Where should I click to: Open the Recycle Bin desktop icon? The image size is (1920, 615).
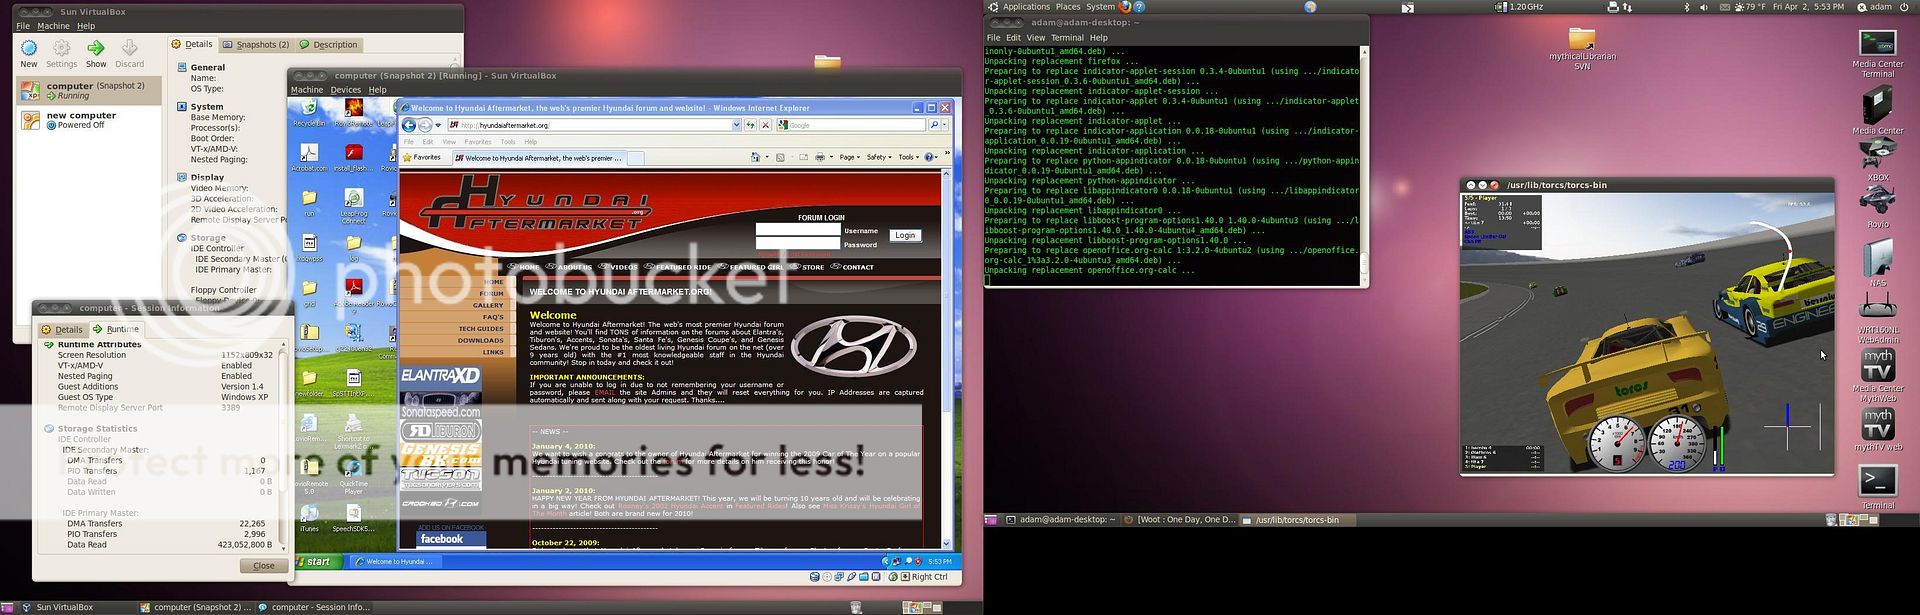click(309, 110)
